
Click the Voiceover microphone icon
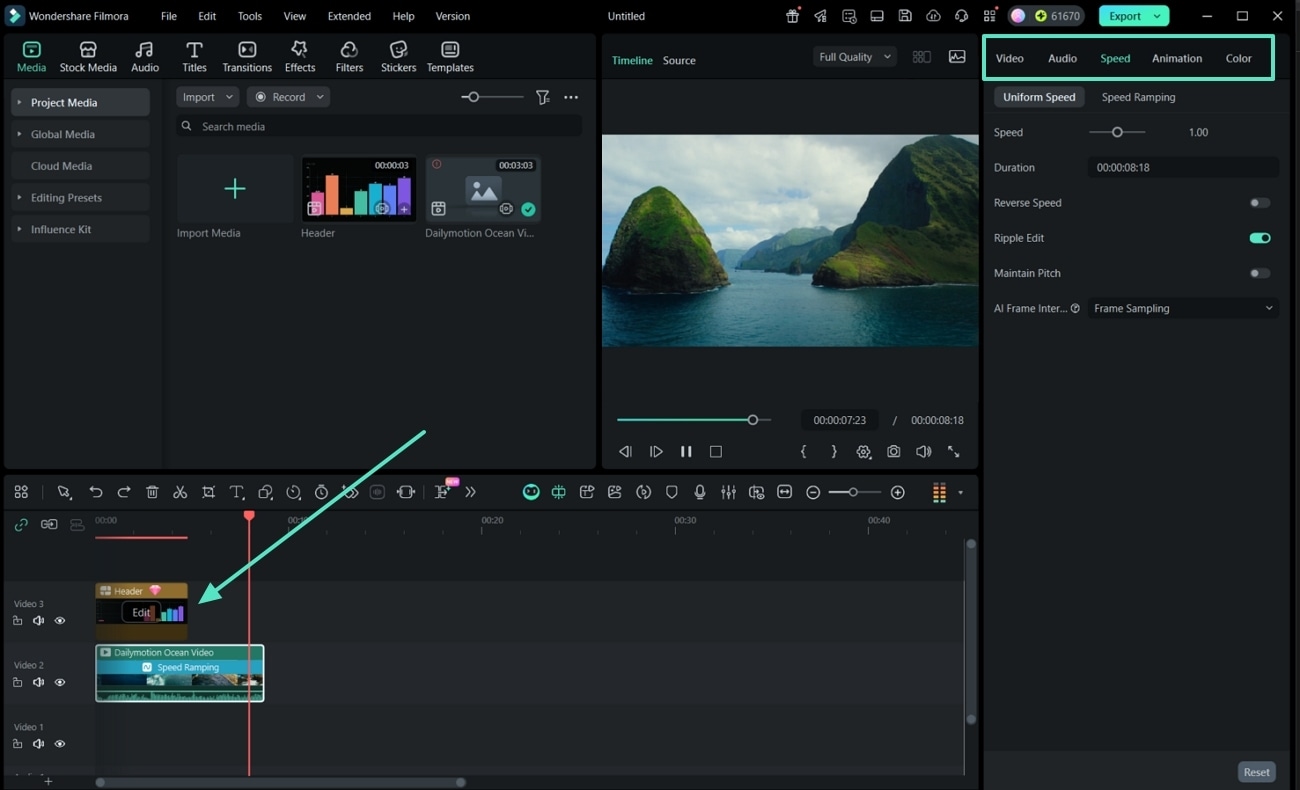click(x=699, y=491)
